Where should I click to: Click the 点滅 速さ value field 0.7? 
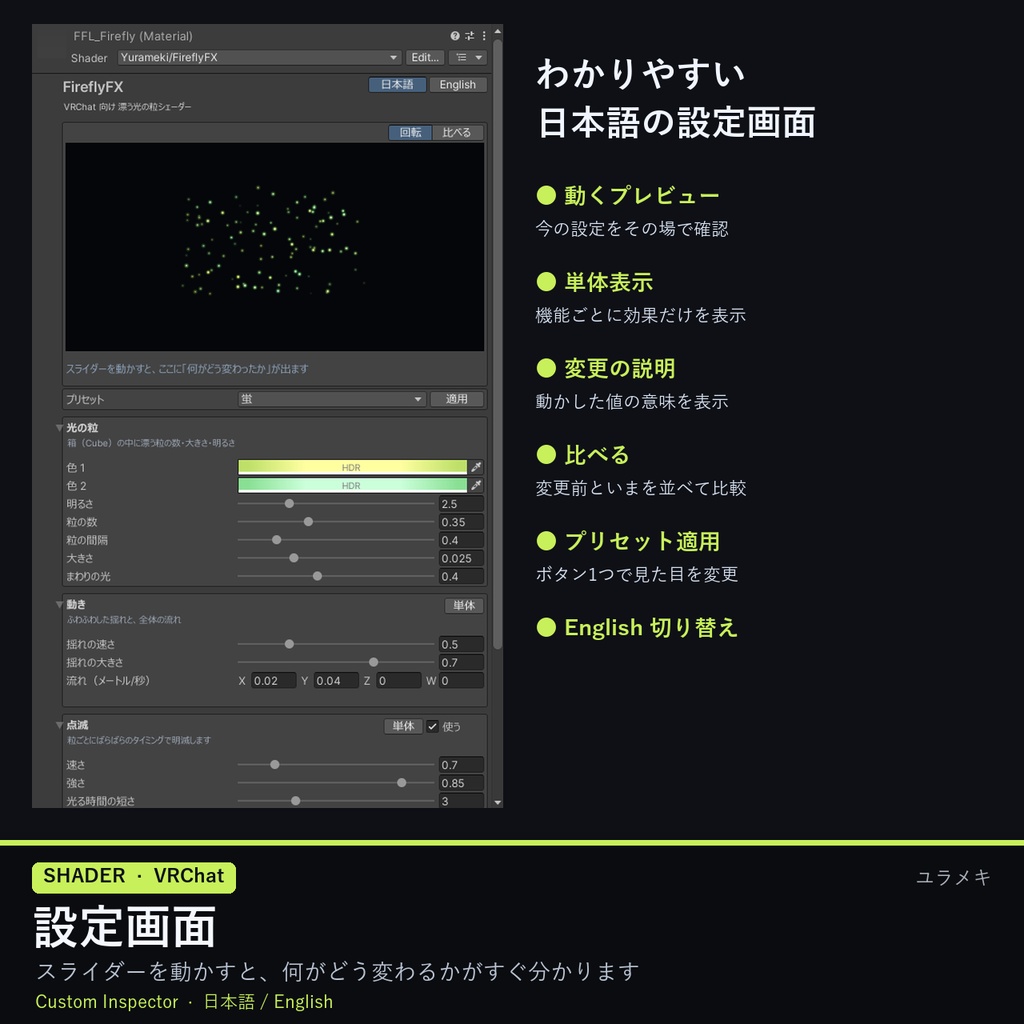pos(461,765)
